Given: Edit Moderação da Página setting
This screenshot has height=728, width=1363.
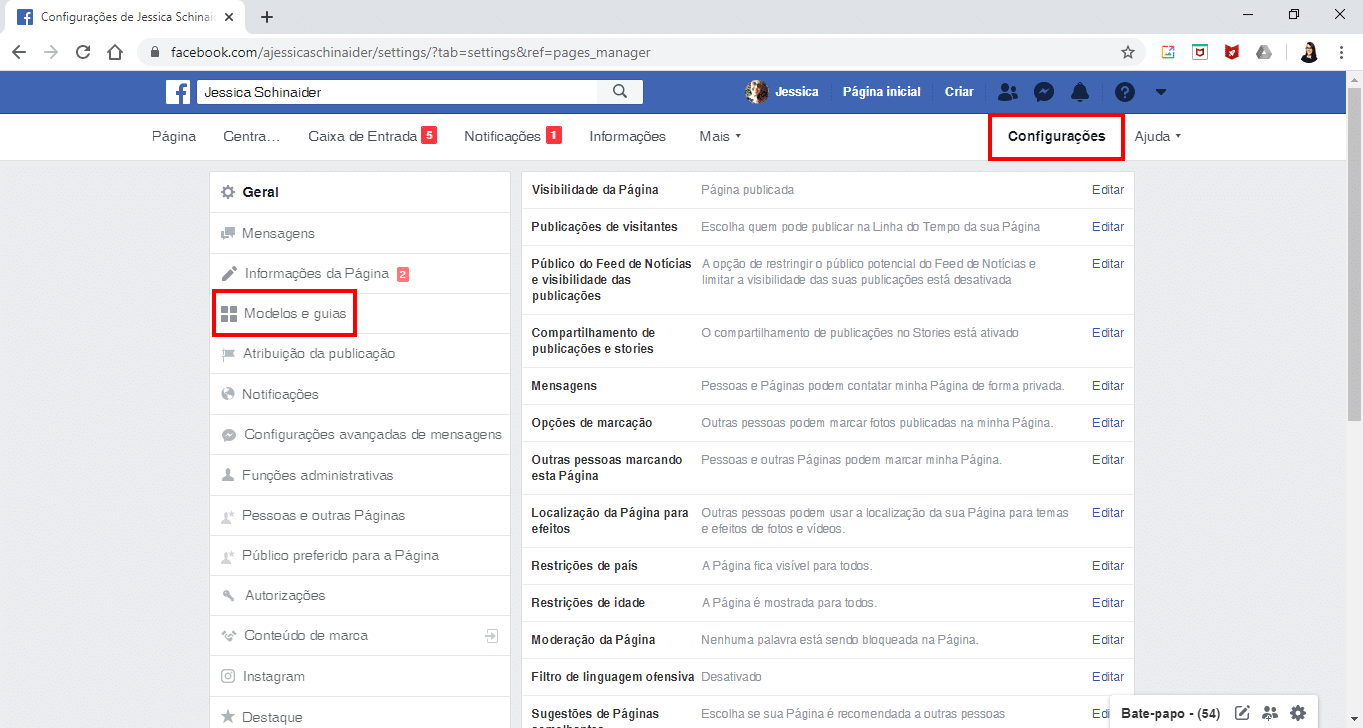Looking at the screenshot, I should (x=1107, y=639).
